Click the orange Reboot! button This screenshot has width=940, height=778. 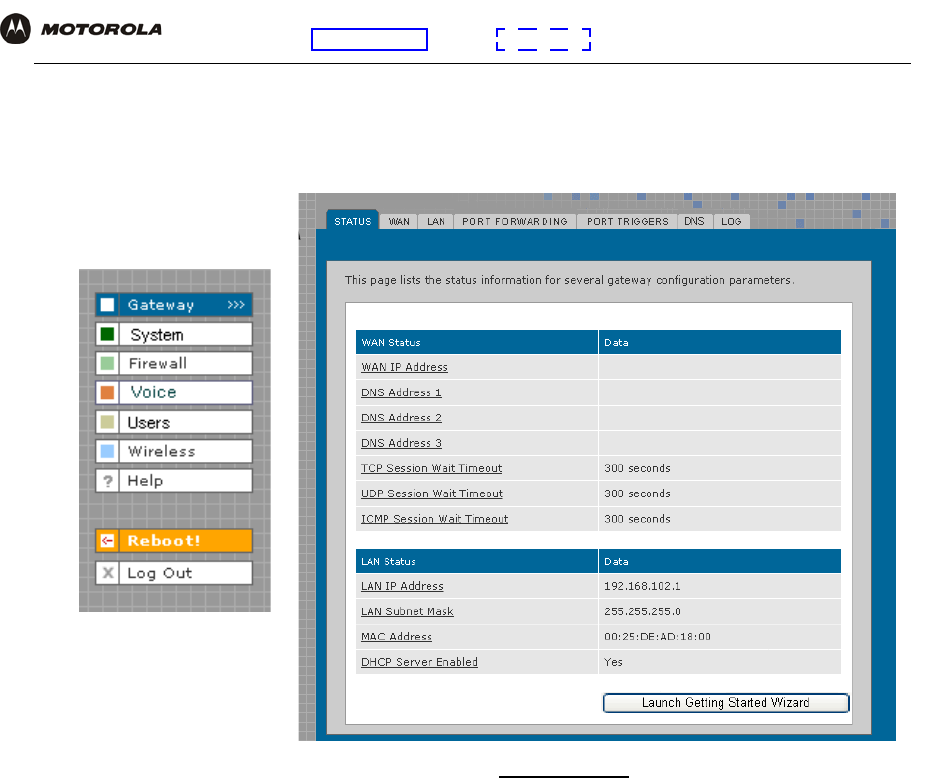point(174,541)
